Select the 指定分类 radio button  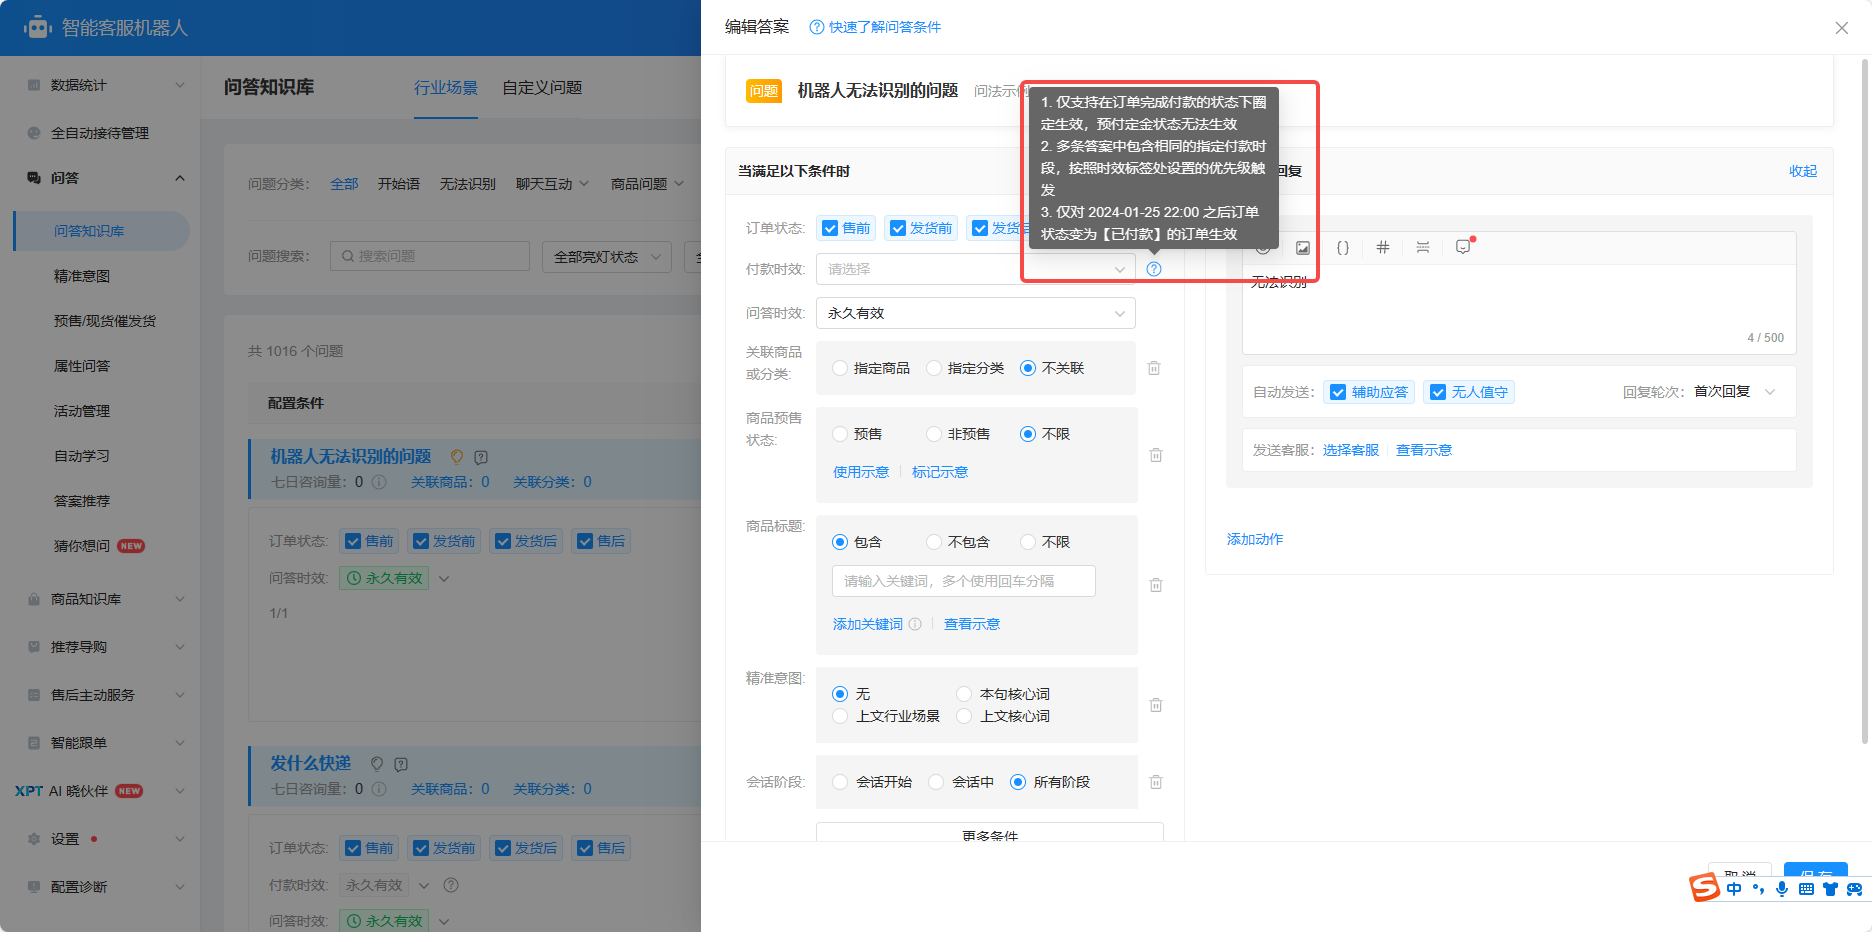(x=934, y=368)
